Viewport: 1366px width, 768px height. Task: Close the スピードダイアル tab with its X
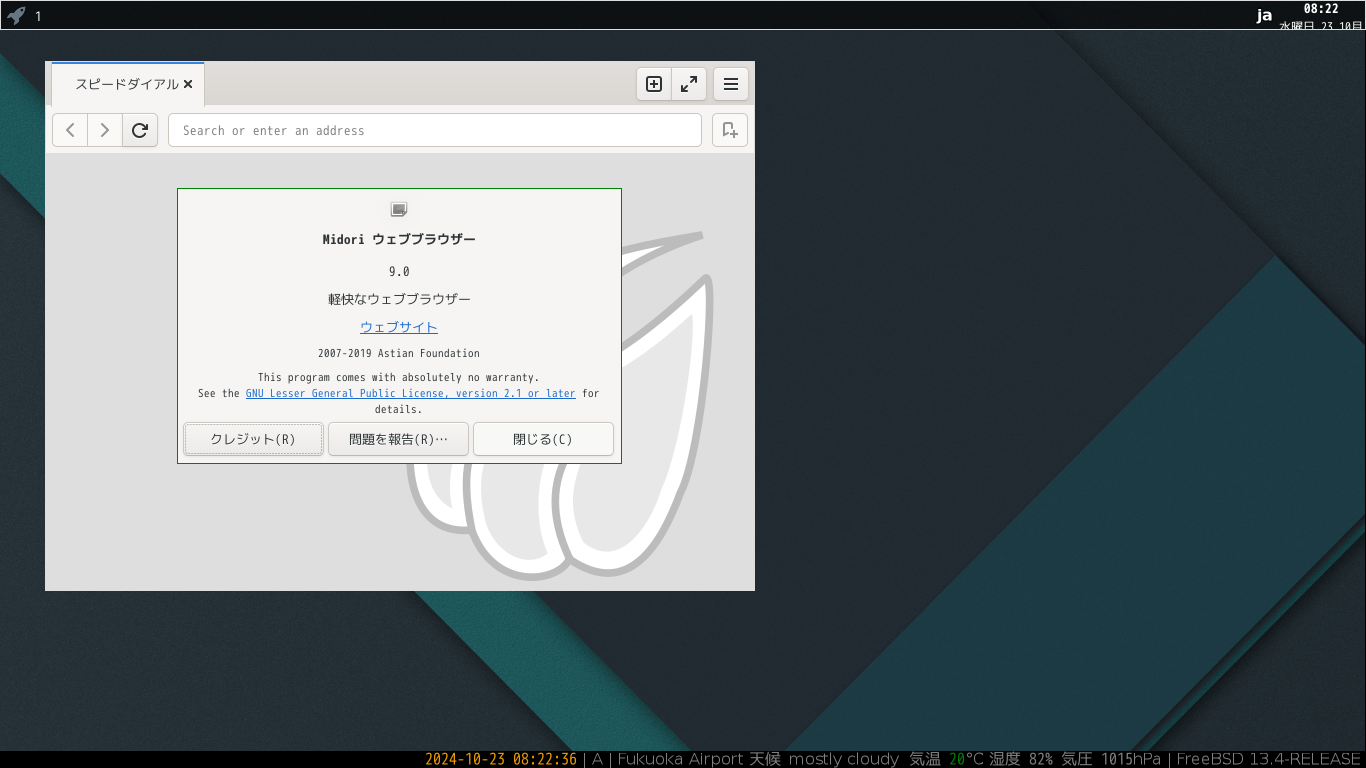pyautogui.click(x=188, y=85)
